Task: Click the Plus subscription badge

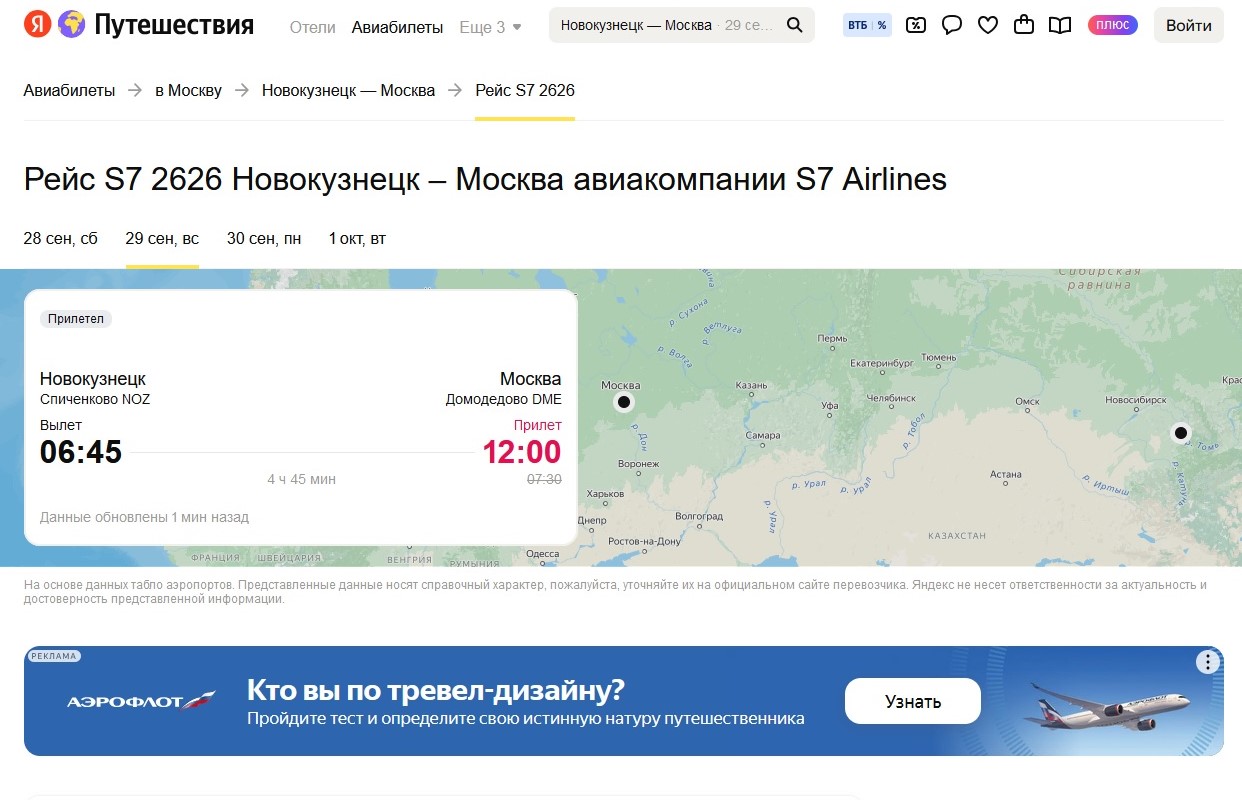Action: (x=1112, y=26)
